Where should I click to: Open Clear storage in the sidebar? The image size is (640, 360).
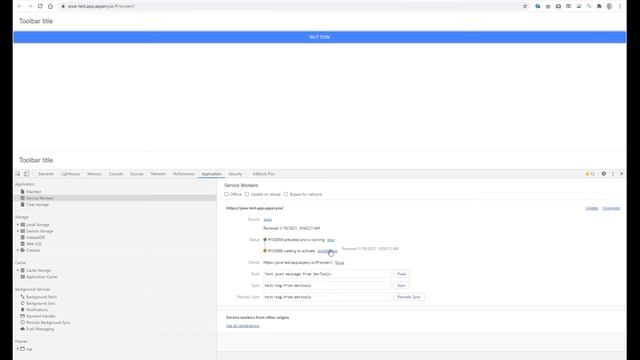37,204
